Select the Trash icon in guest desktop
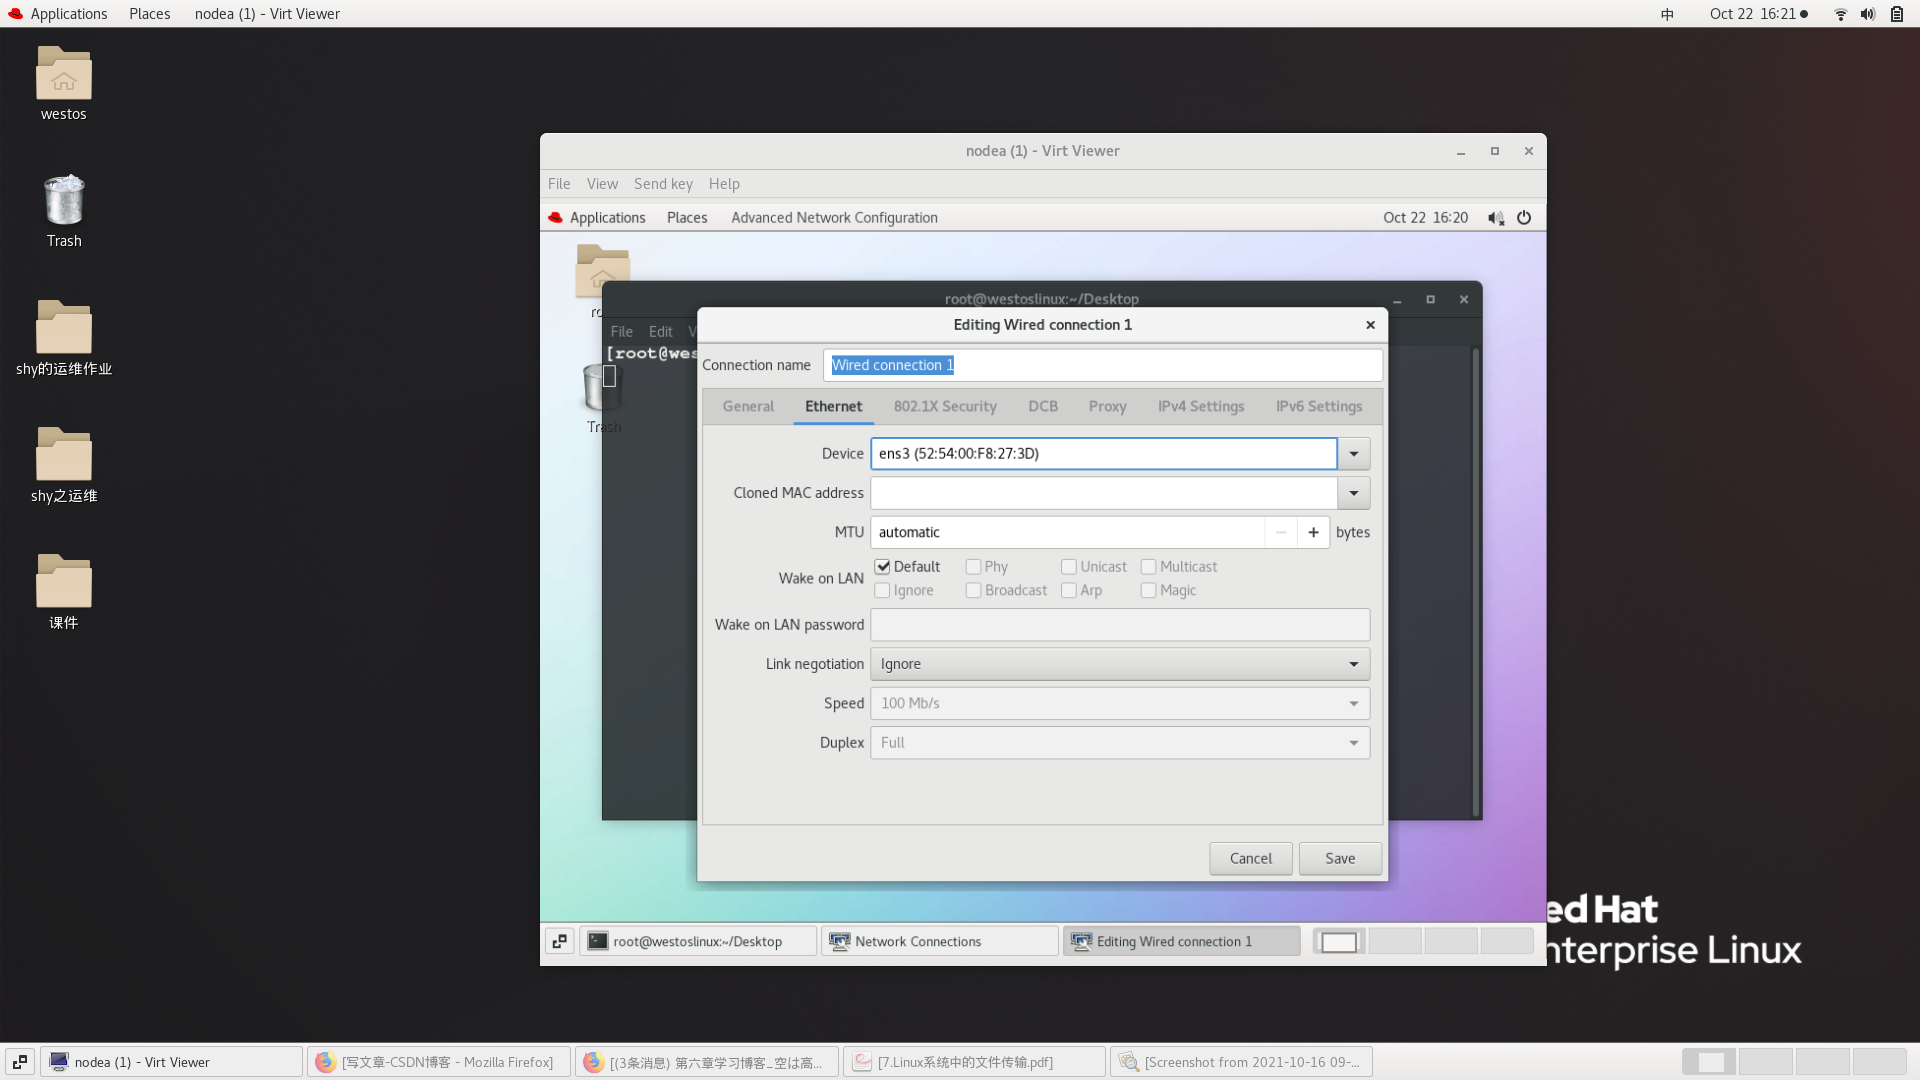The image size is (1920, 1080). point(603,388)
